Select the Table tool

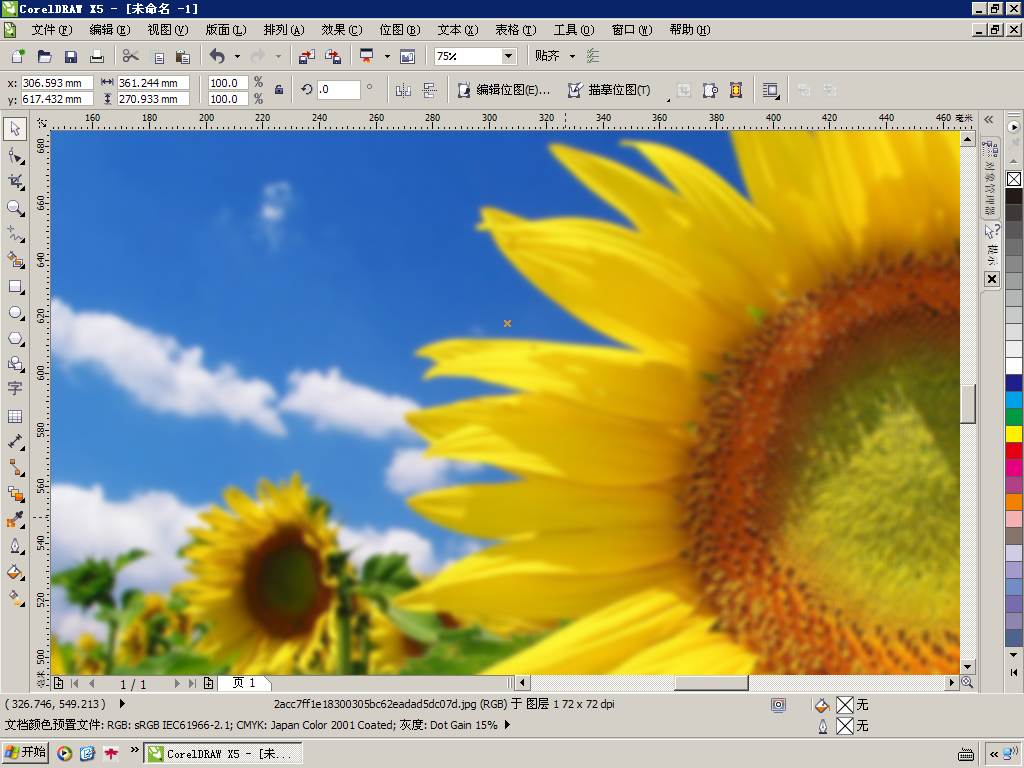[x=15, y=416]
